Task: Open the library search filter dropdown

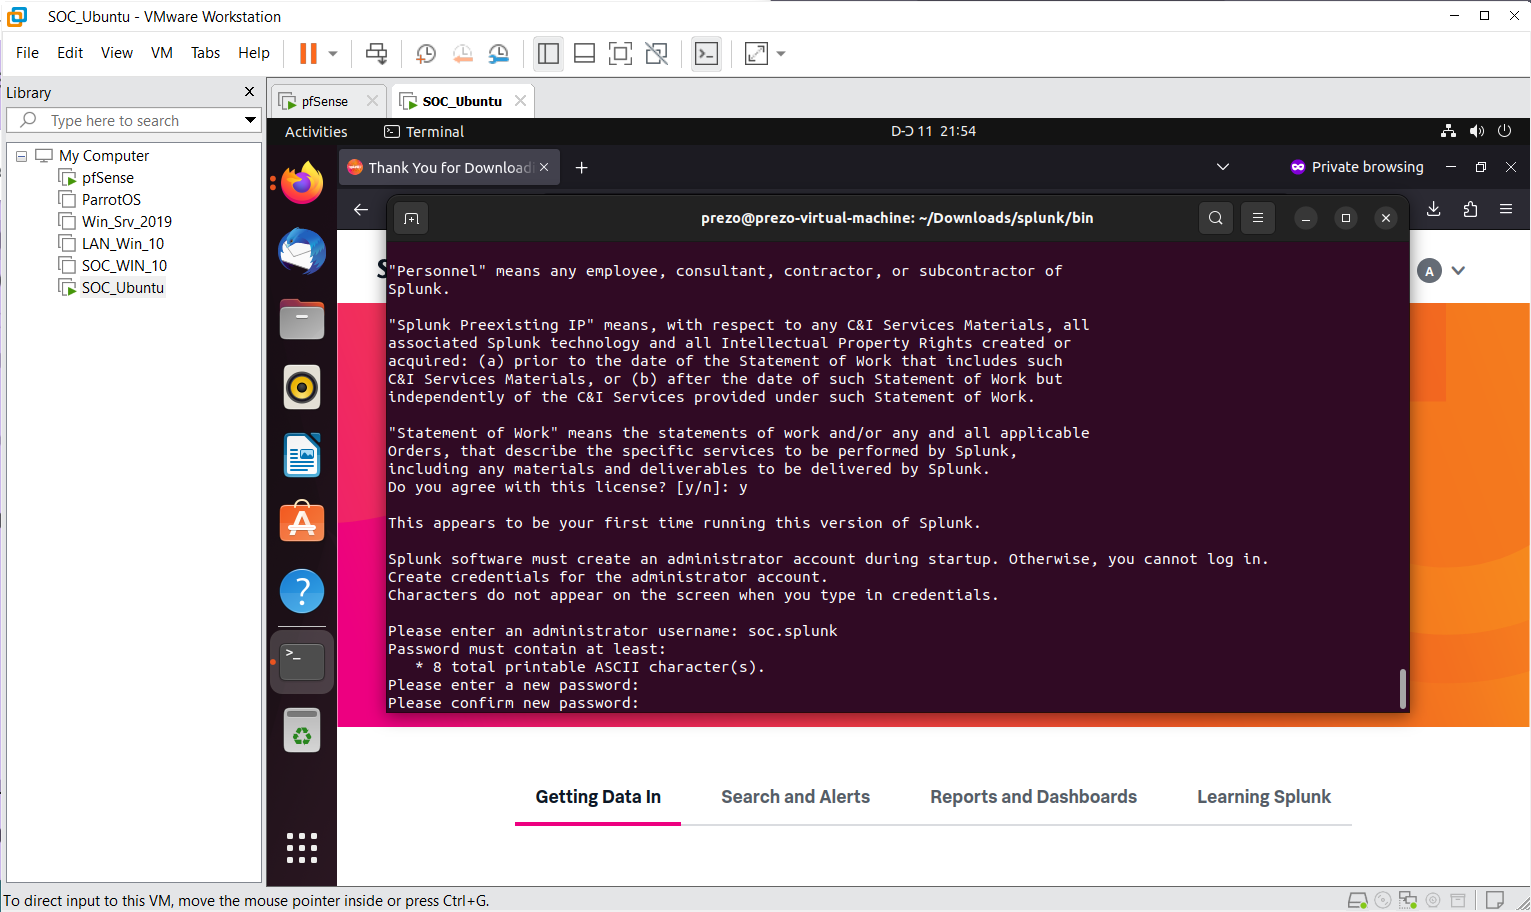Action: click(250, 120)
